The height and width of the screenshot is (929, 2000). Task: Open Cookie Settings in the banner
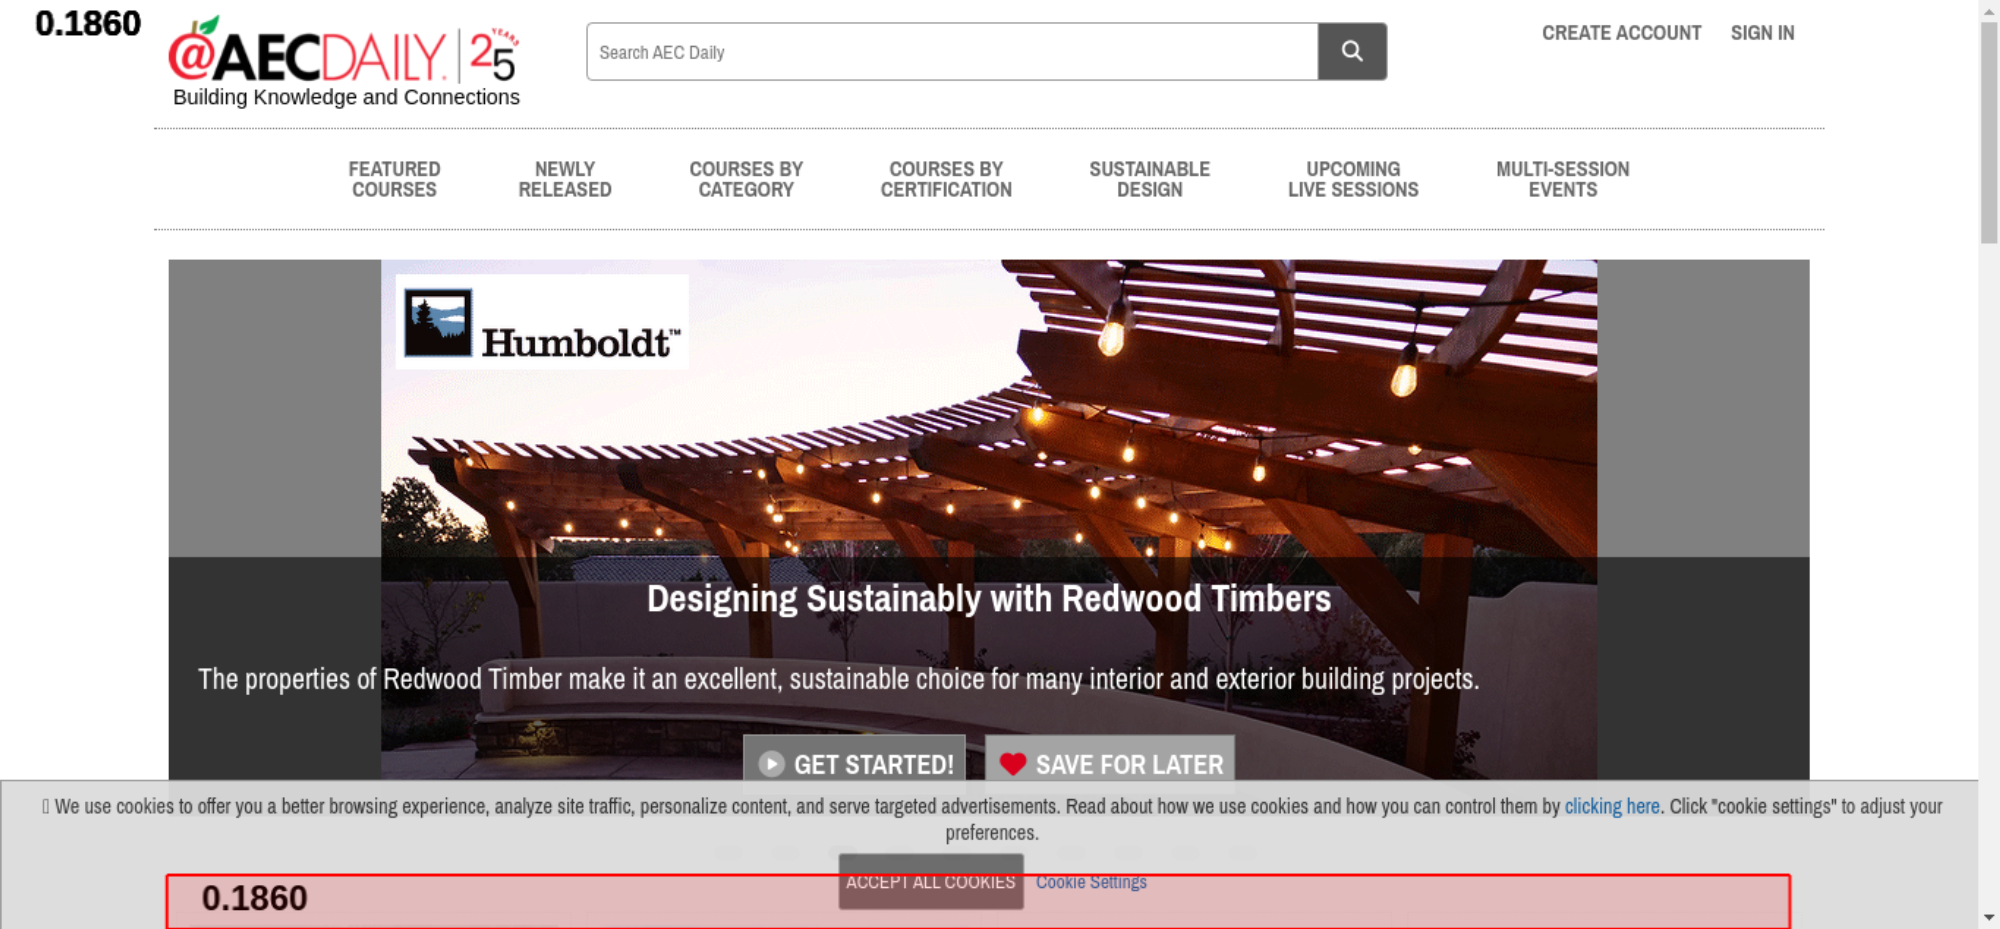click(x=1091, y=882)
